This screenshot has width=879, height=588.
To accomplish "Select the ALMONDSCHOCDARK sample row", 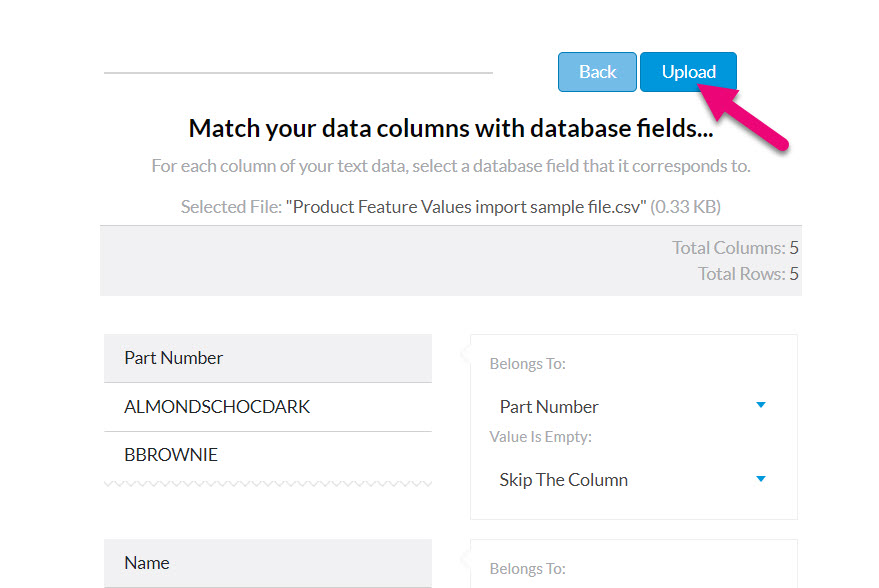I will point(268,407).
